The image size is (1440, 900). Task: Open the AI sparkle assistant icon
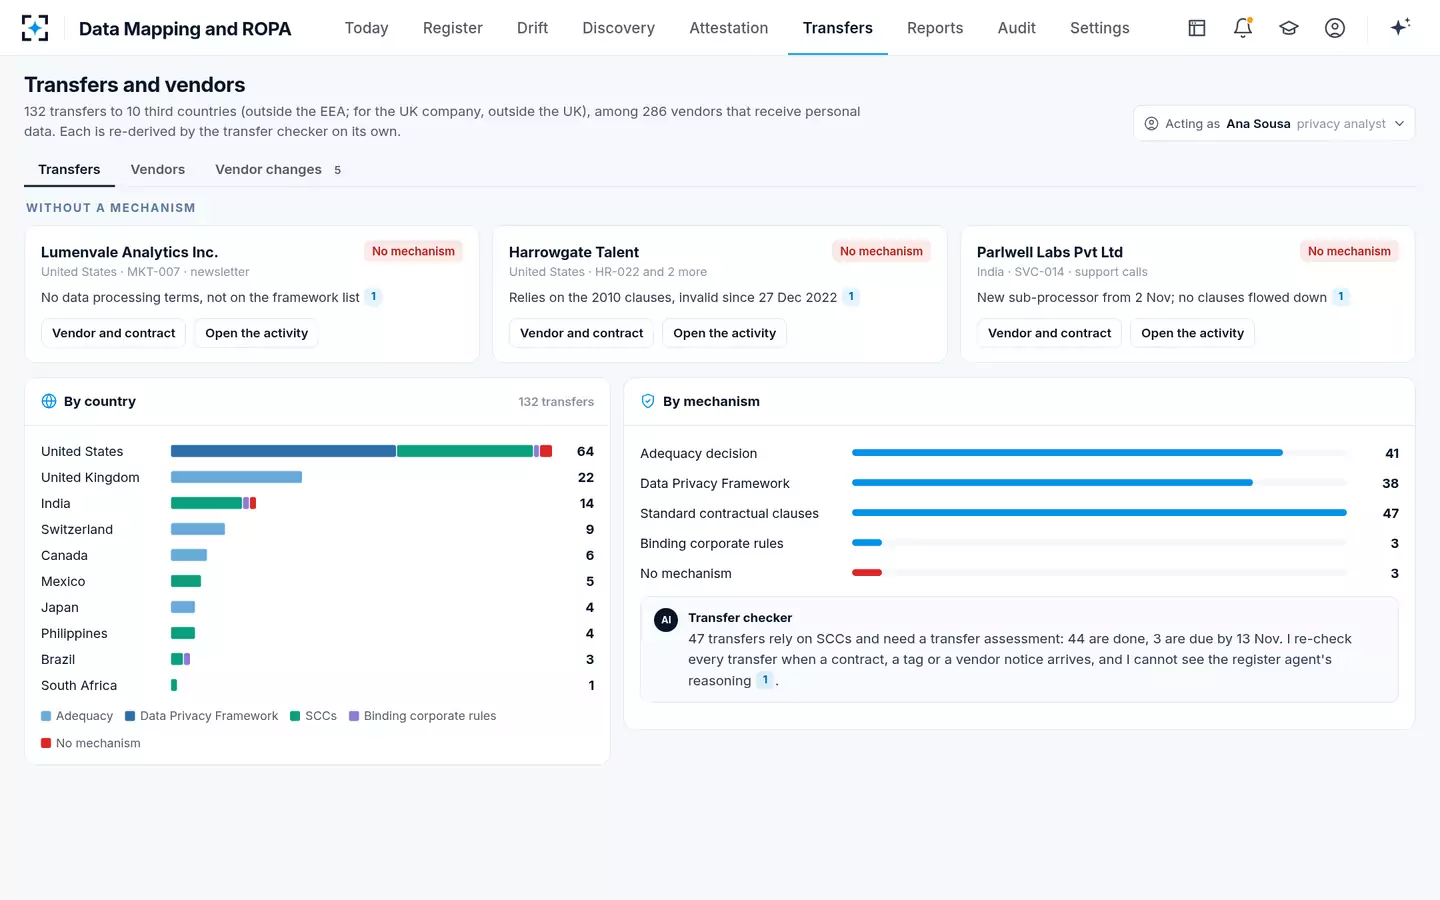click(1400, 27)
